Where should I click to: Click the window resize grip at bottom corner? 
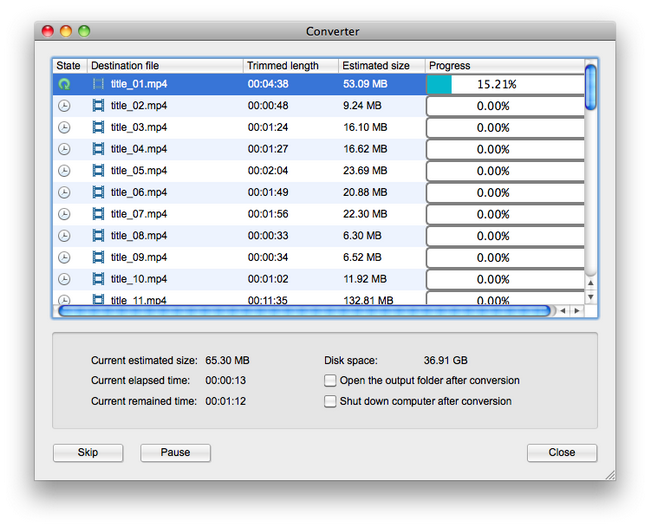click(x=610, y=475)
